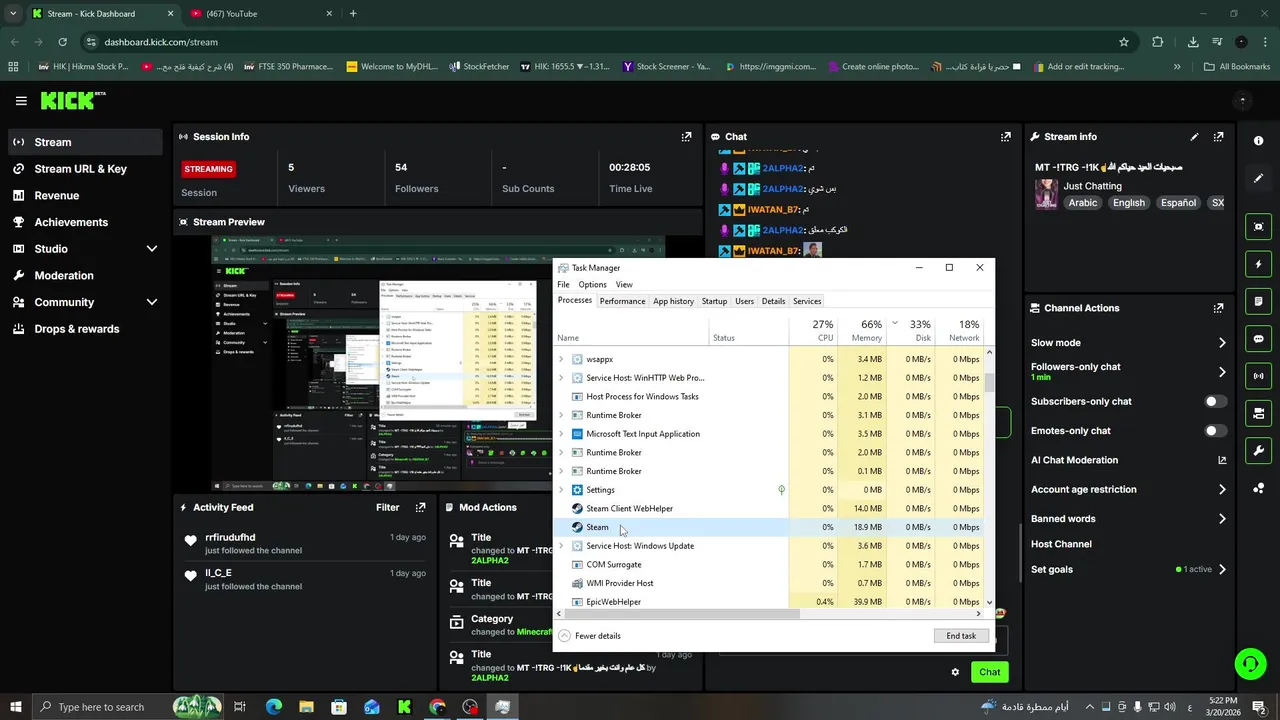Viewport: 1280px width, 720px height.
Task: Click the pencil icon in right rail
Action: [x=1258, y=178]
